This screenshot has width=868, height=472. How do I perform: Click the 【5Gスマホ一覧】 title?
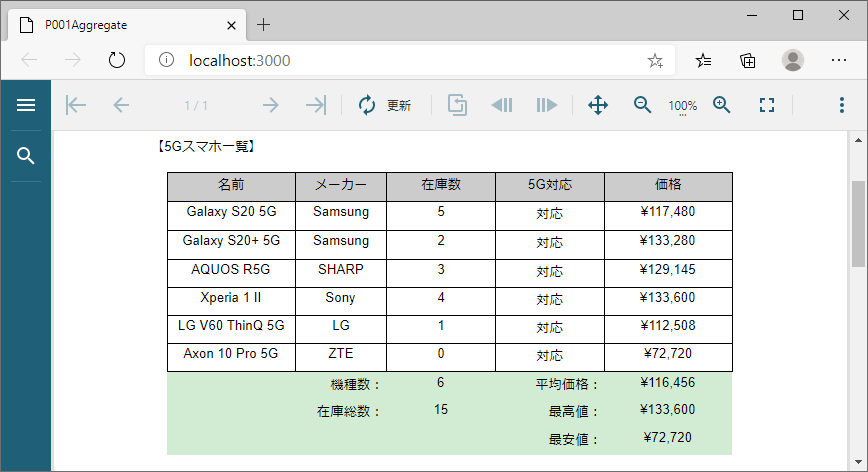point(206,147)
